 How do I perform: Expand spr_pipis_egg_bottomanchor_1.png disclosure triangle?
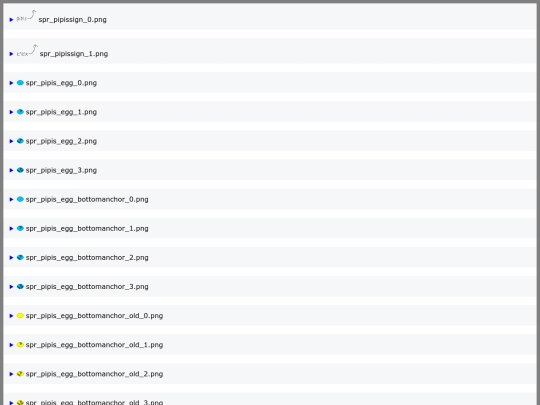(11, 228)
